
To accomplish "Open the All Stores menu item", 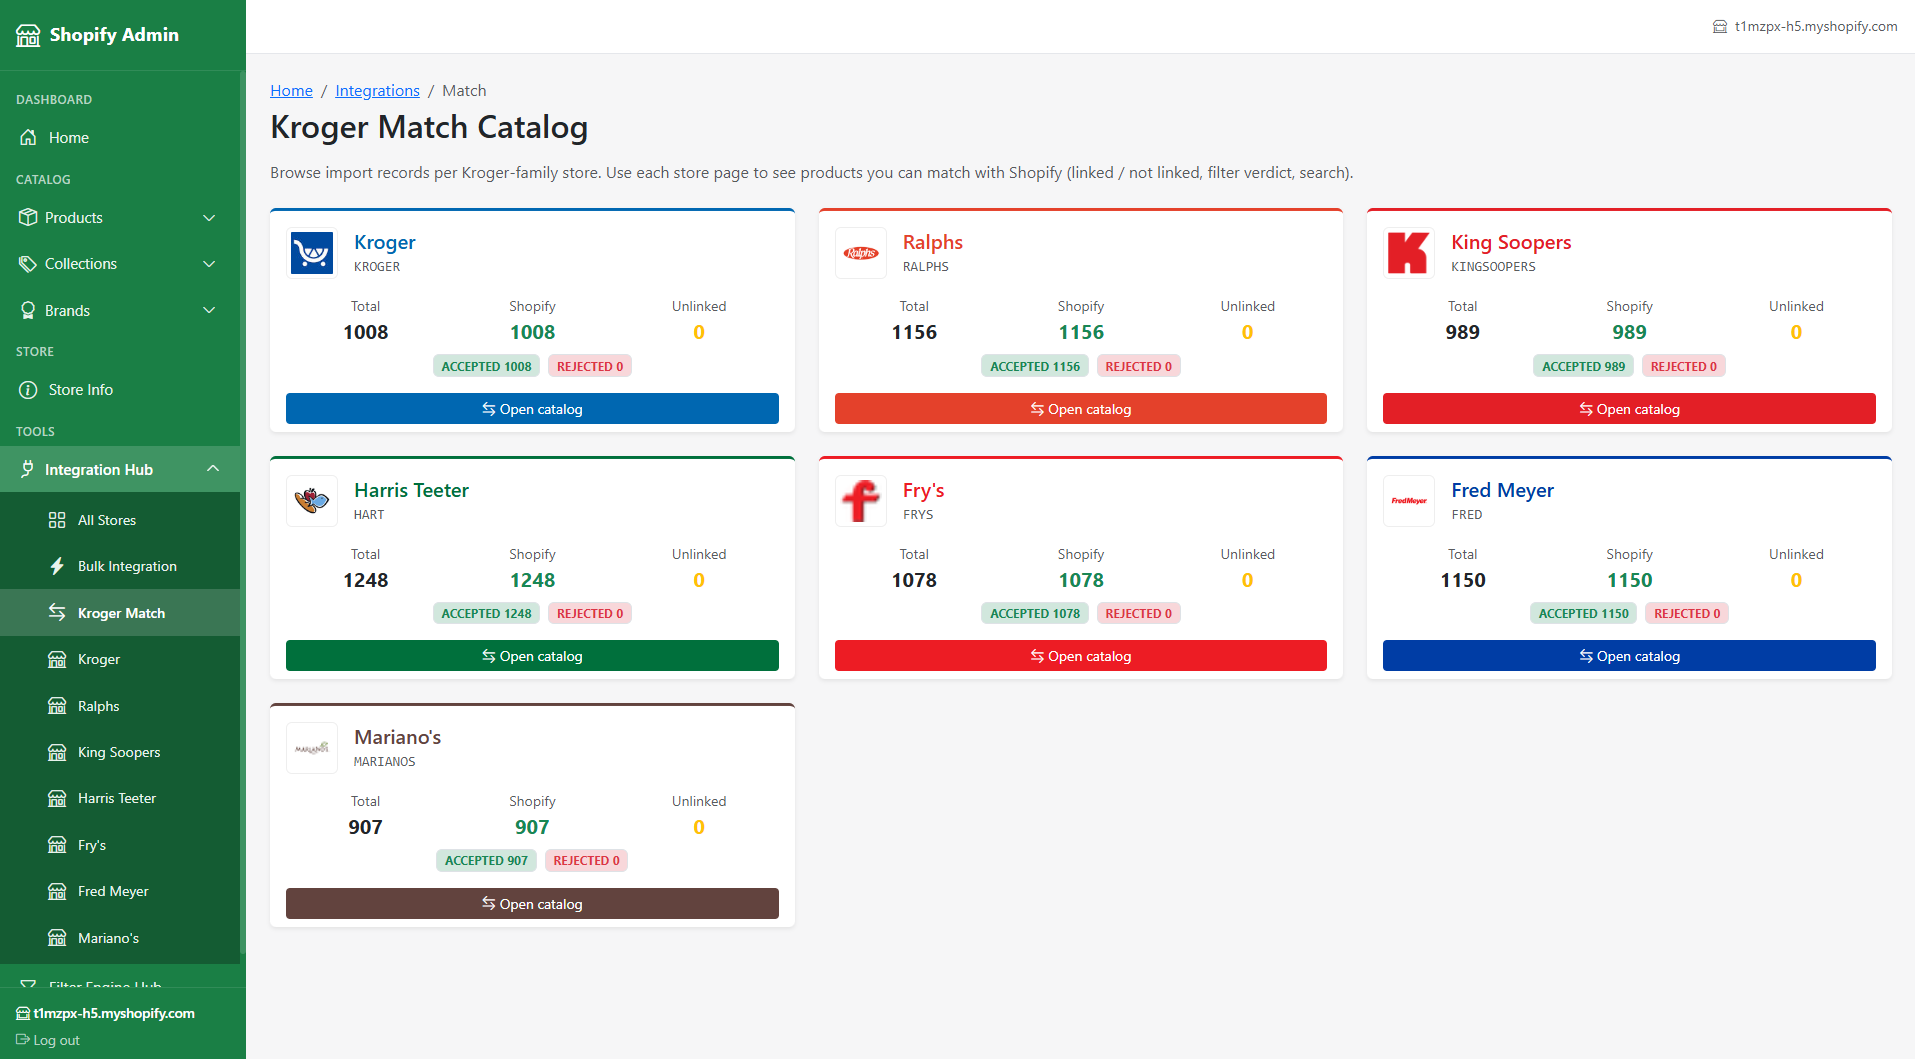I will click(x=120, y=520).
